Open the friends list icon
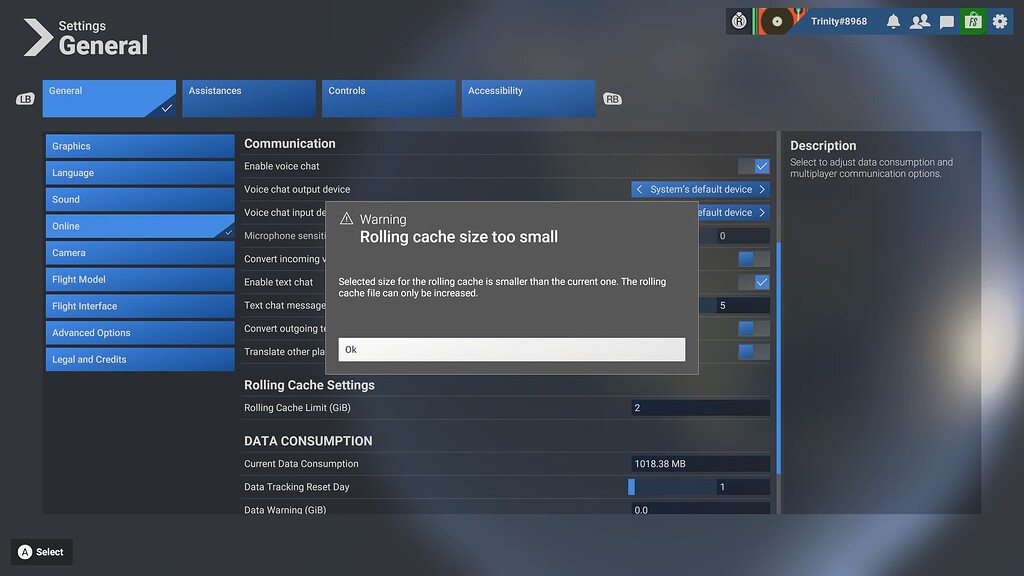The width and height of the screenshot is (1024, 576). pyautogui.click(x=920, y=20)
